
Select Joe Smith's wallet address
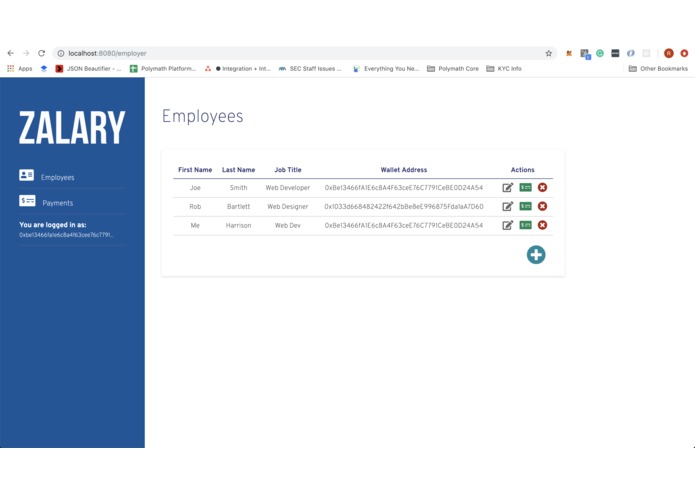(404, 188)
